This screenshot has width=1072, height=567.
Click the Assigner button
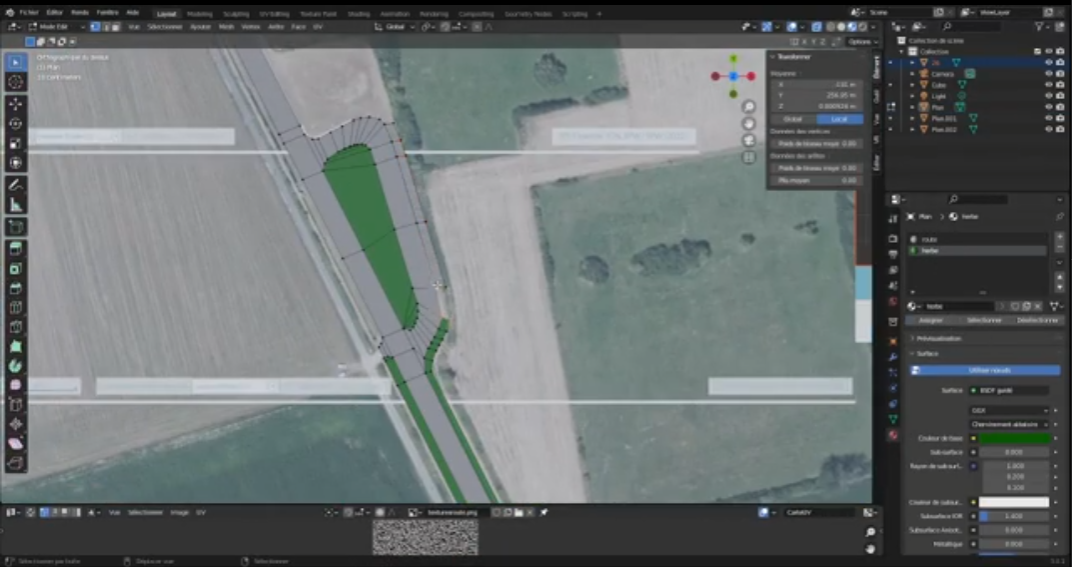click(931, 320)
